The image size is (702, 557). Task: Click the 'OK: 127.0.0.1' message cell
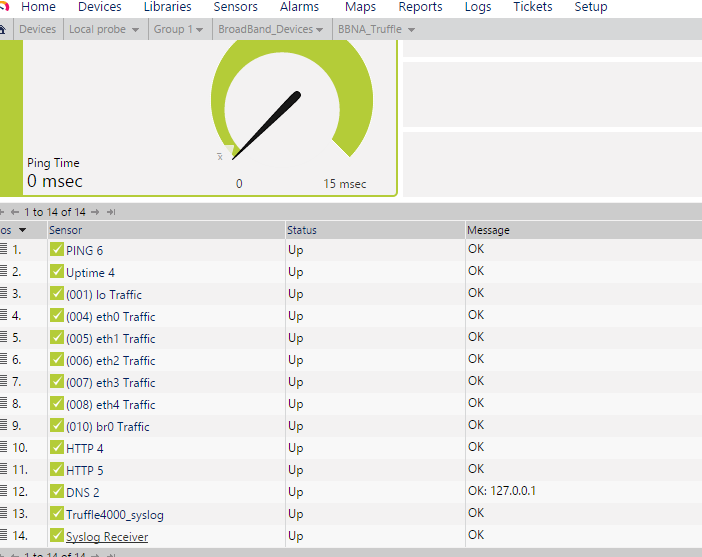[x=502, y=491]
